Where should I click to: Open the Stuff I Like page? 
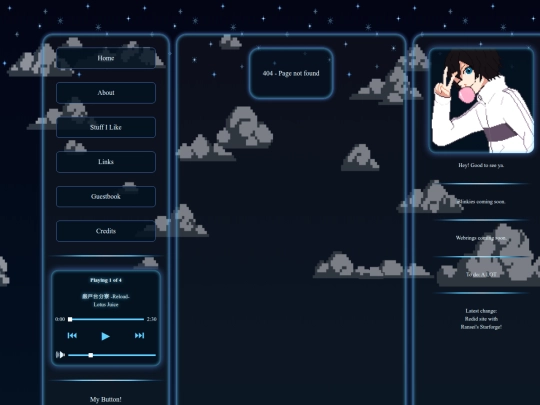(106, 127)
